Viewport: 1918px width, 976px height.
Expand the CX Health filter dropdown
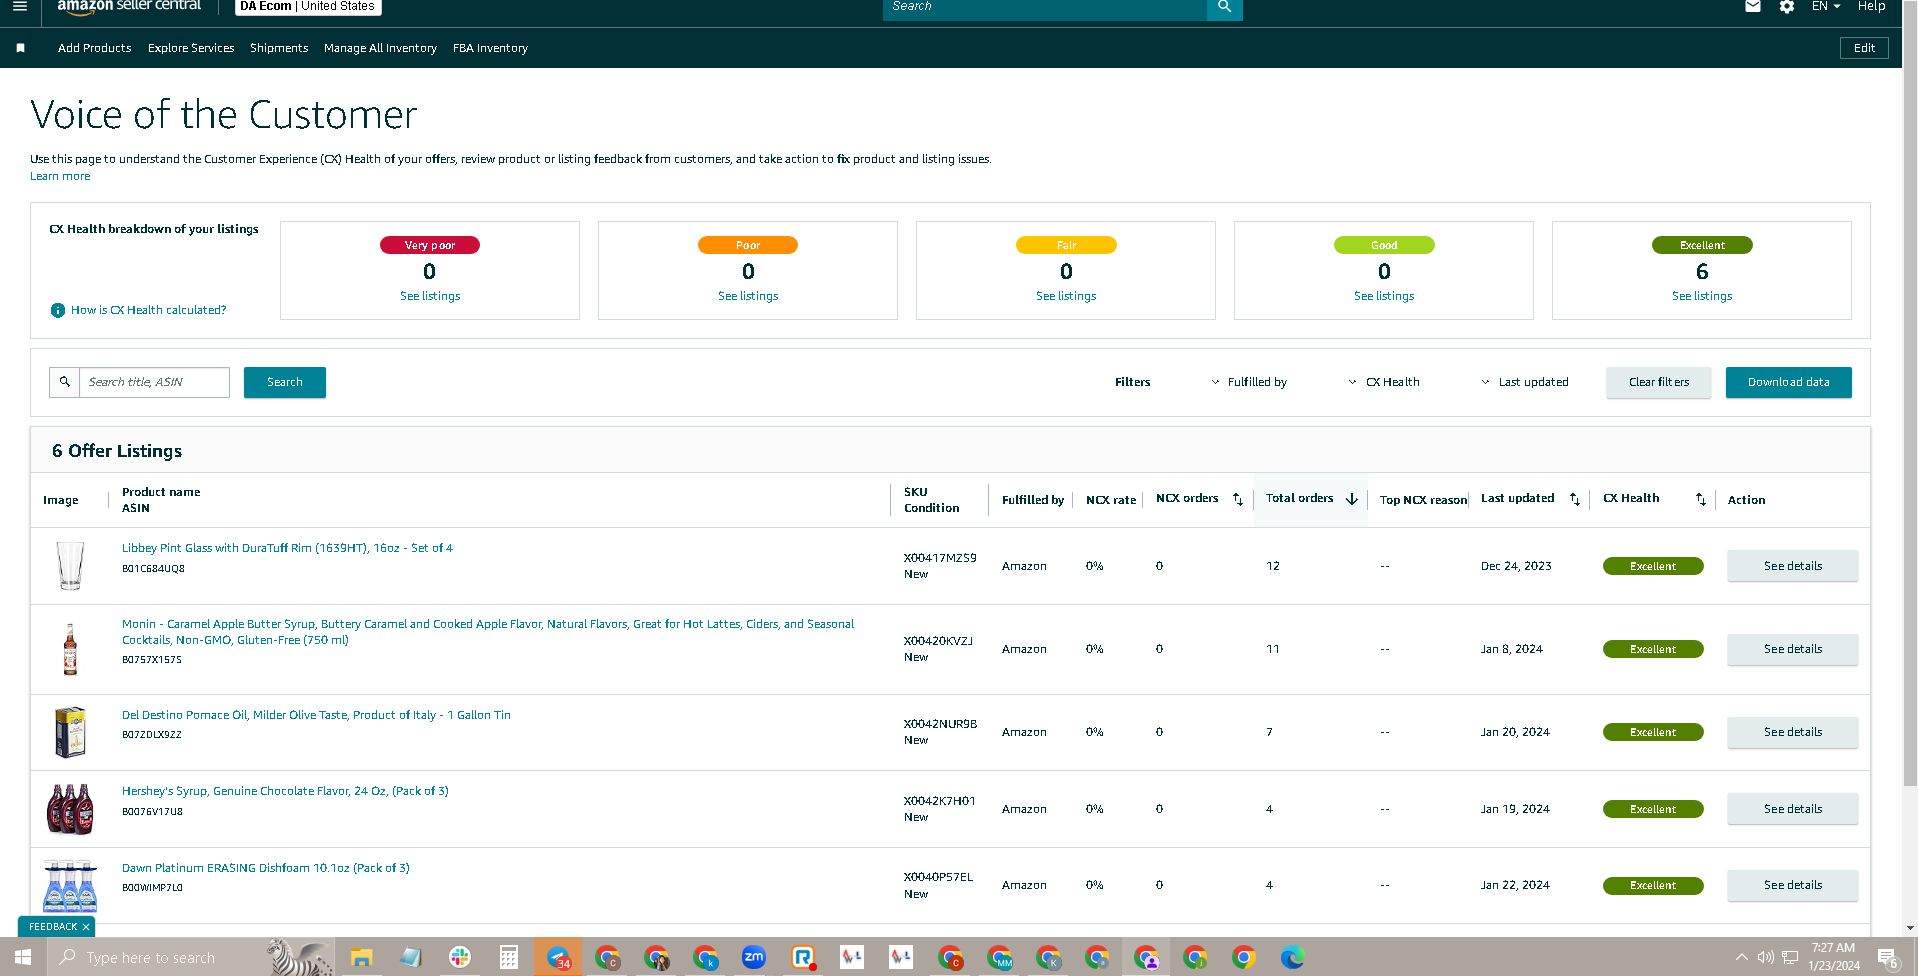1384,382
